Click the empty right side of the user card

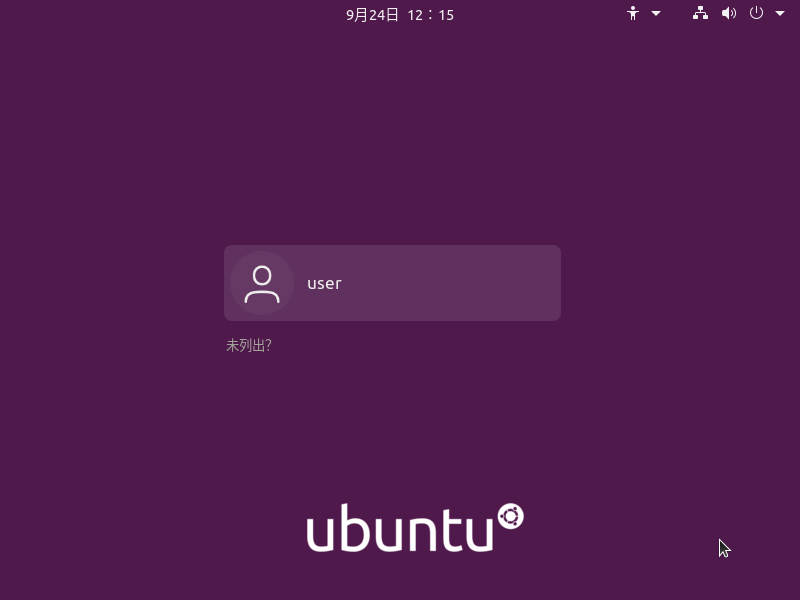point(454,283)
